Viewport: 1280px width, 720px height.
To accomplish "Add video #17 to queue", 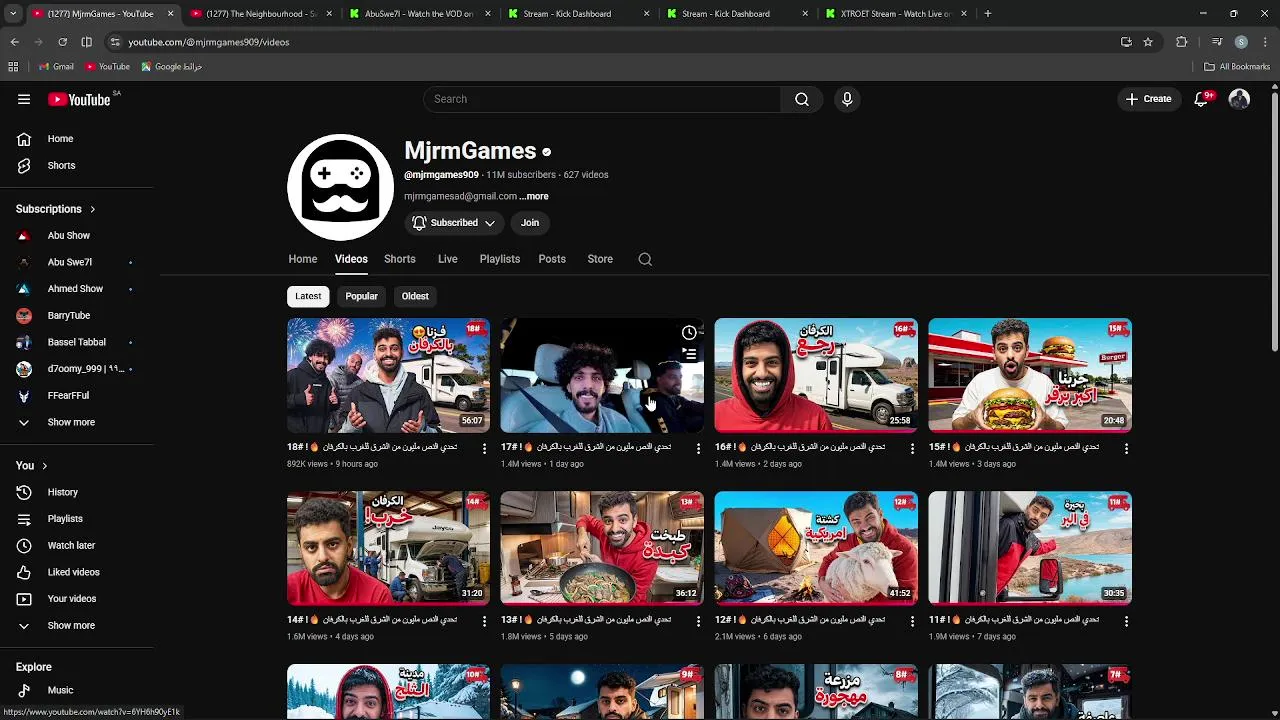I will pyautogui.click(x=689, y=354).
